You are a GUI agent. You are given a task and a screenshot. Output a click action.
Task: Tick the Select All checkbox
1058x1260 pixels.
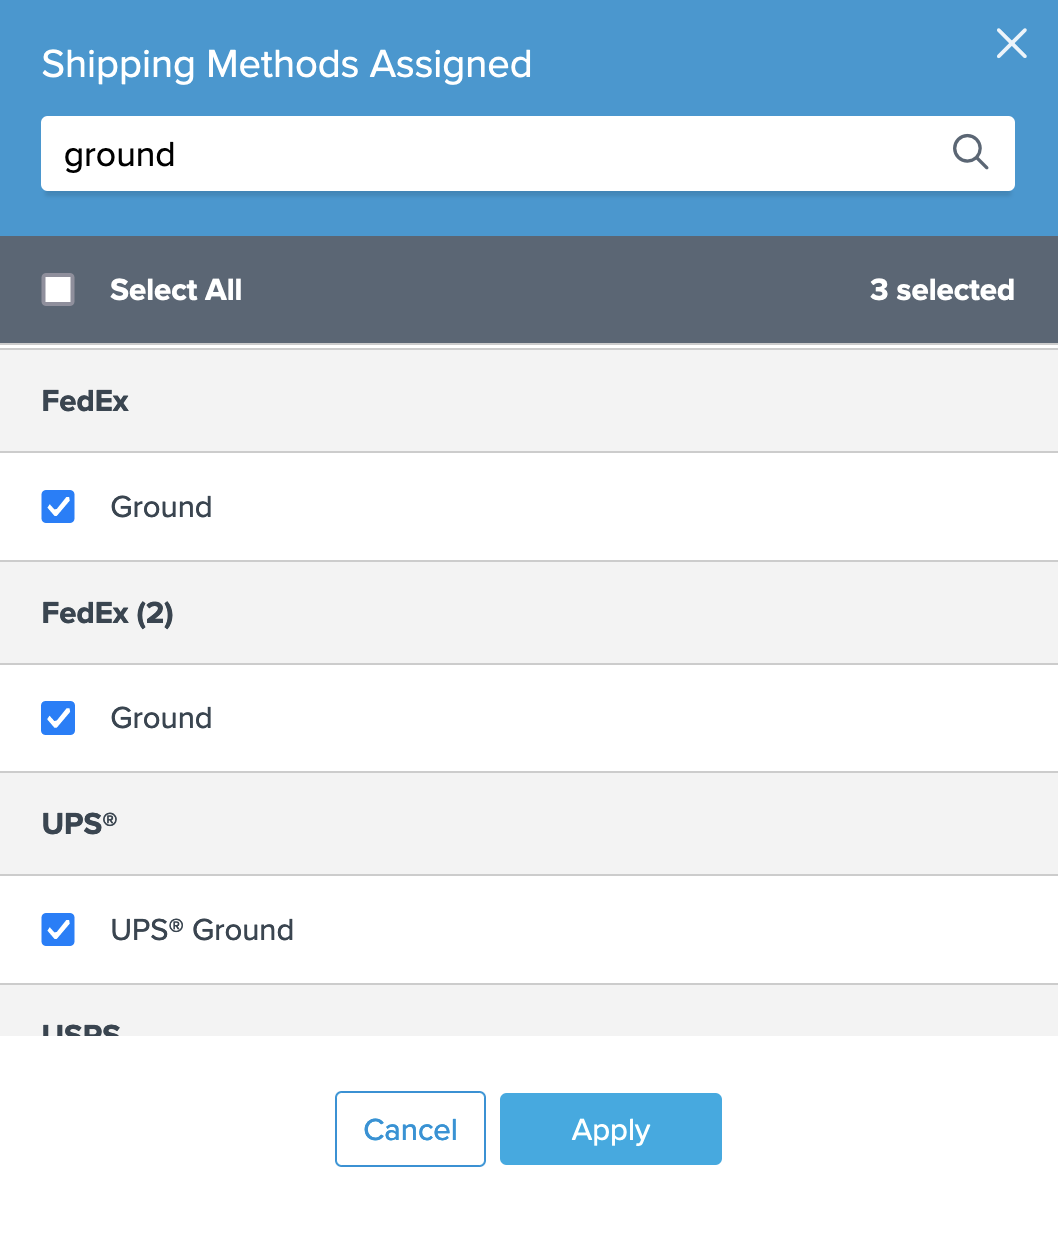58,290
